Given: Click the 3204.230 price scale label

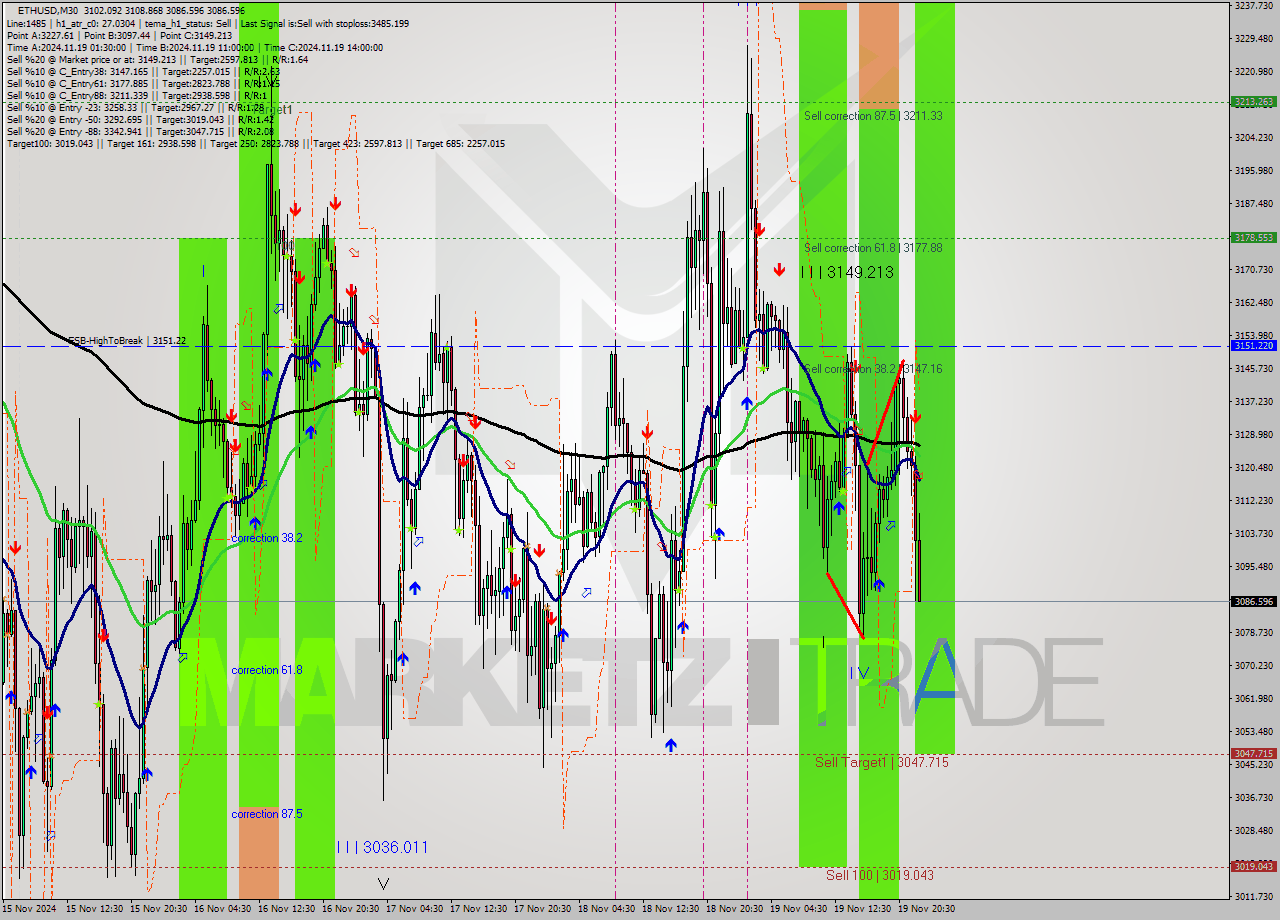Looking at the screenshot, I should (x=1253, y=138).
